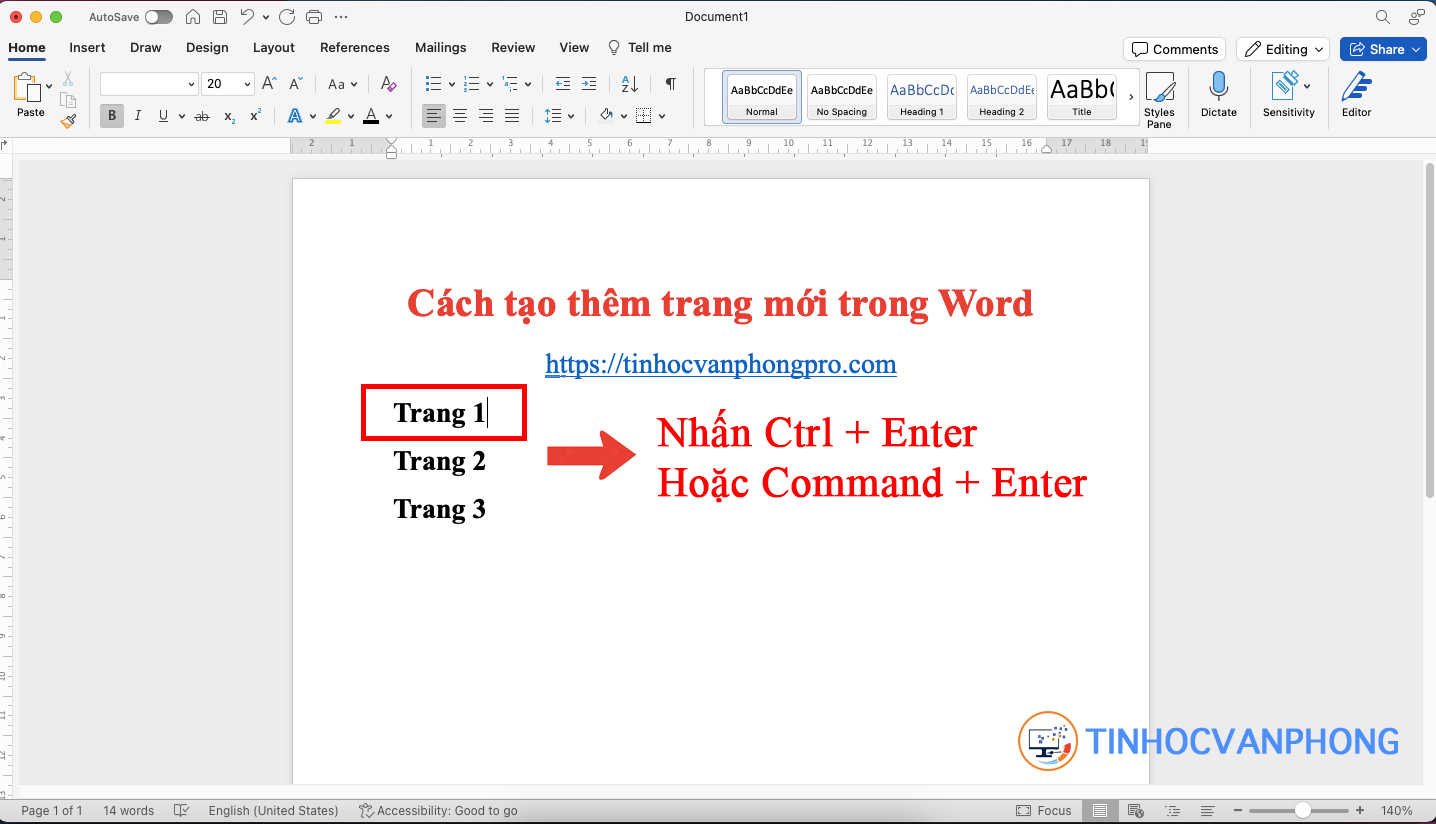Open the font size dropdown

[248, 85]
